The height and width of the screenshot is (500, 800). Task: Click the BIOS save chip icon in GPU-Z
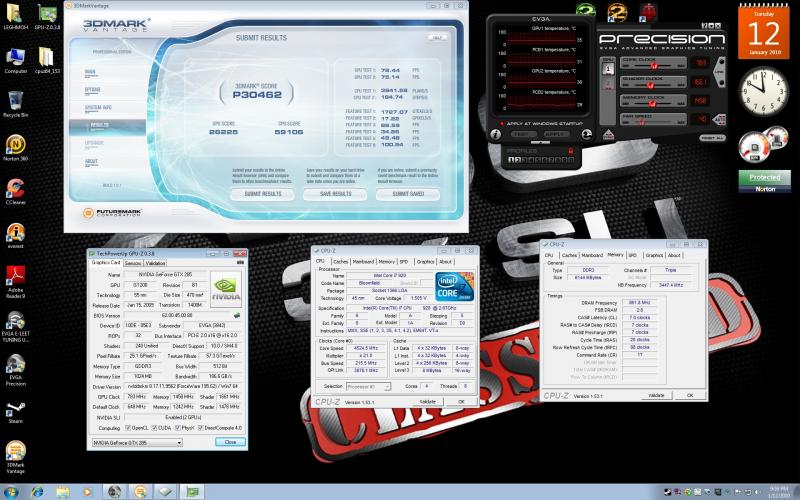[237, 316]
